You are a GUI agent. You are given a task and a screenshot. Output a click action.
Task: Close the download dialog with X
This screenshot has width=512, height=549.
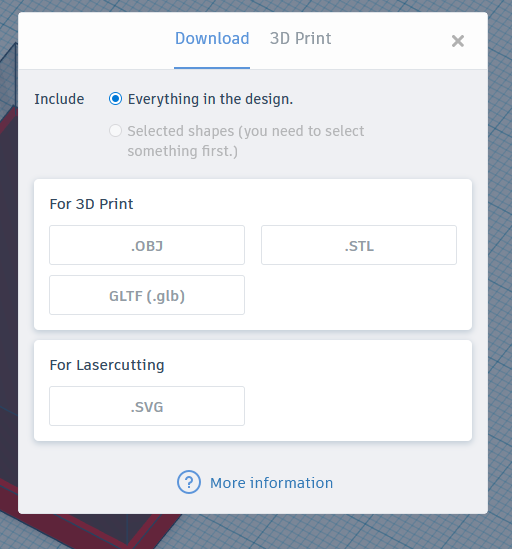[458, 41]
